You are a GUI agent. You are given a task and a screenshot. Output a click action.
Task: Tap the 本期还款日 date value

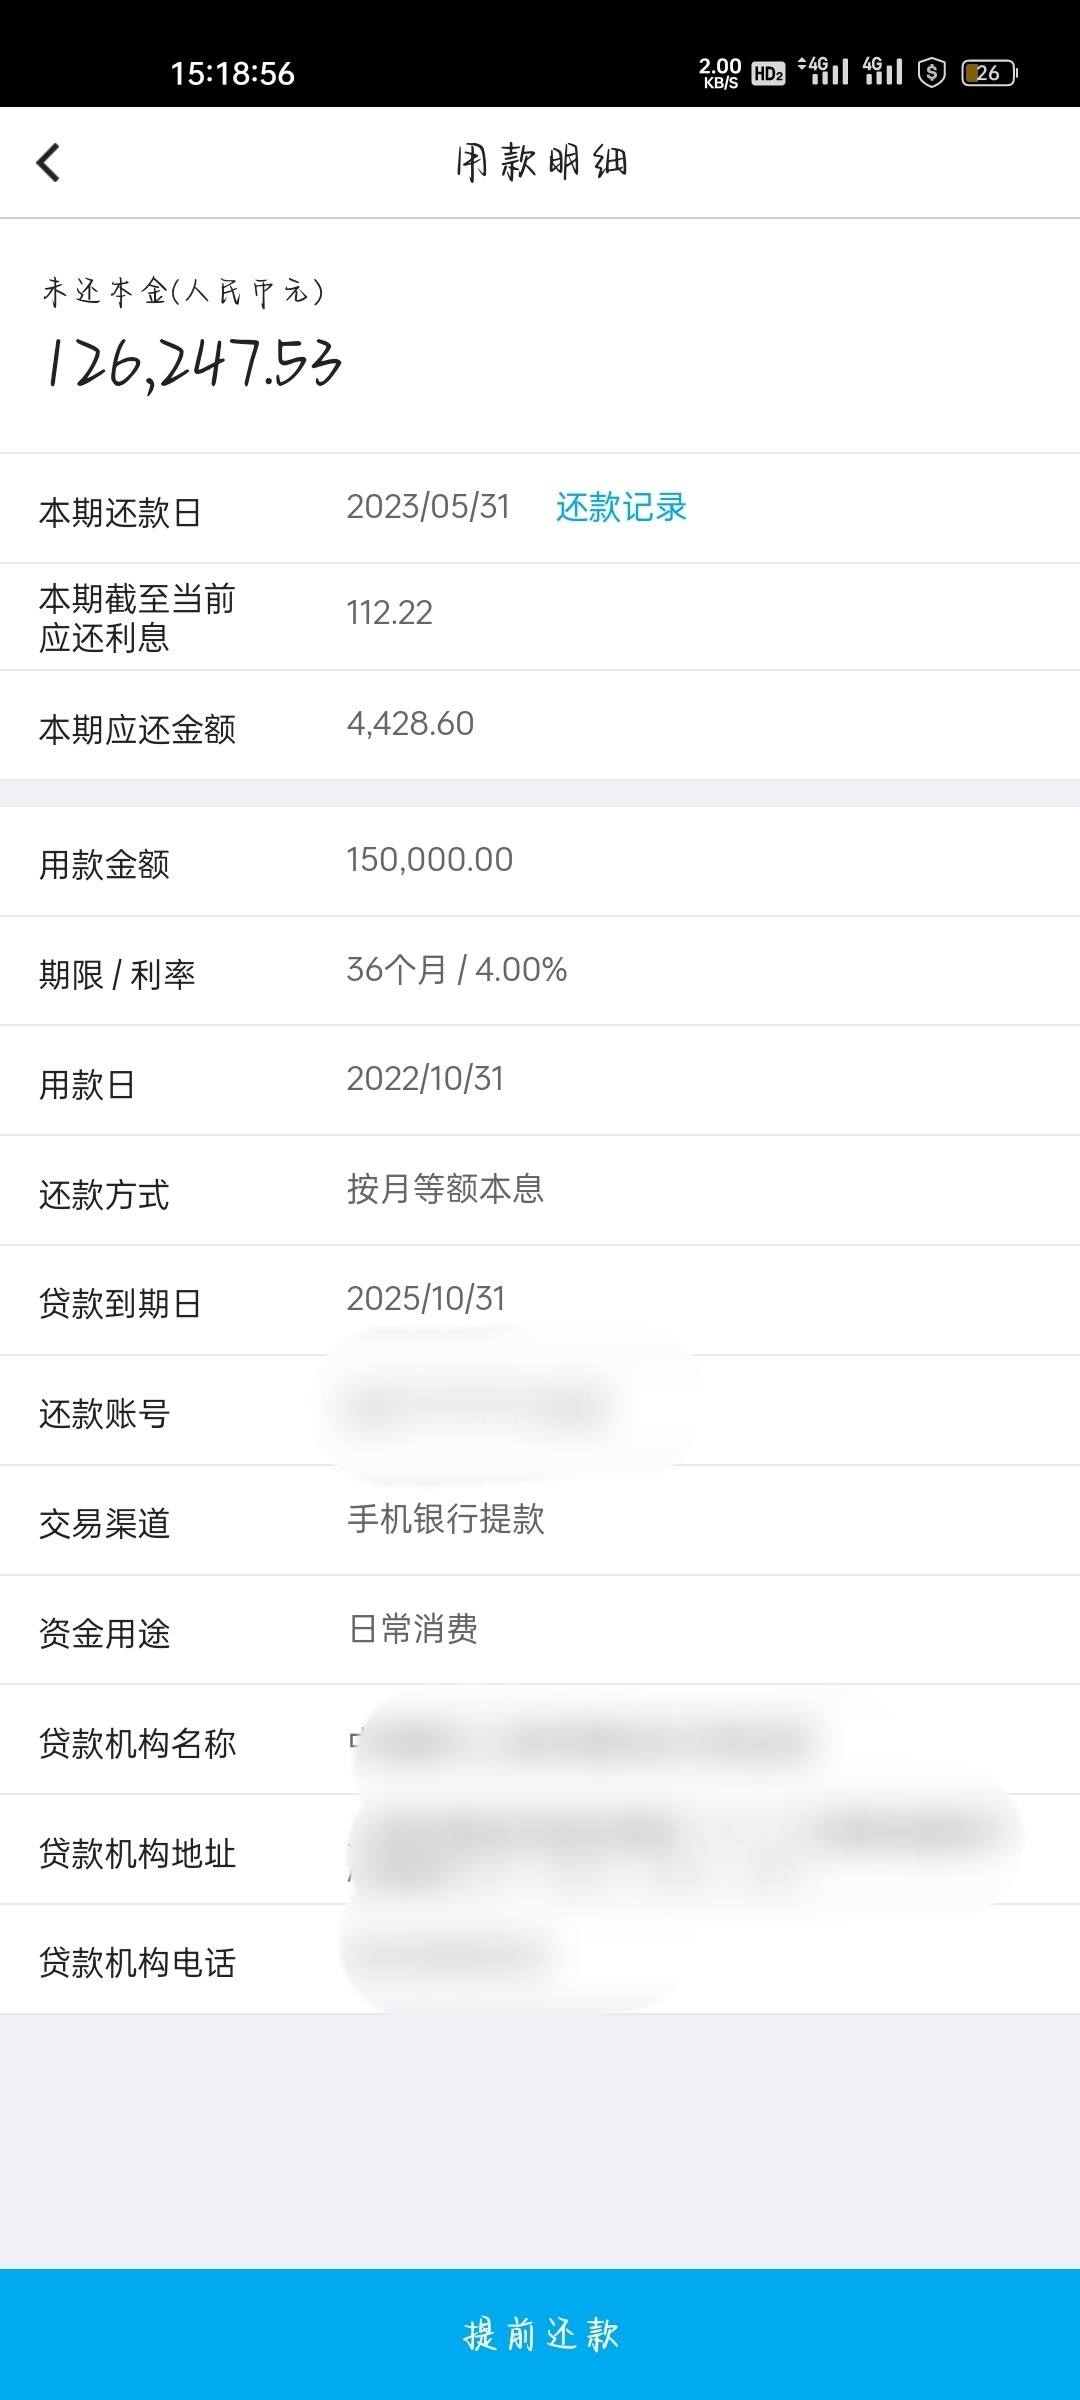pos(428,507)
